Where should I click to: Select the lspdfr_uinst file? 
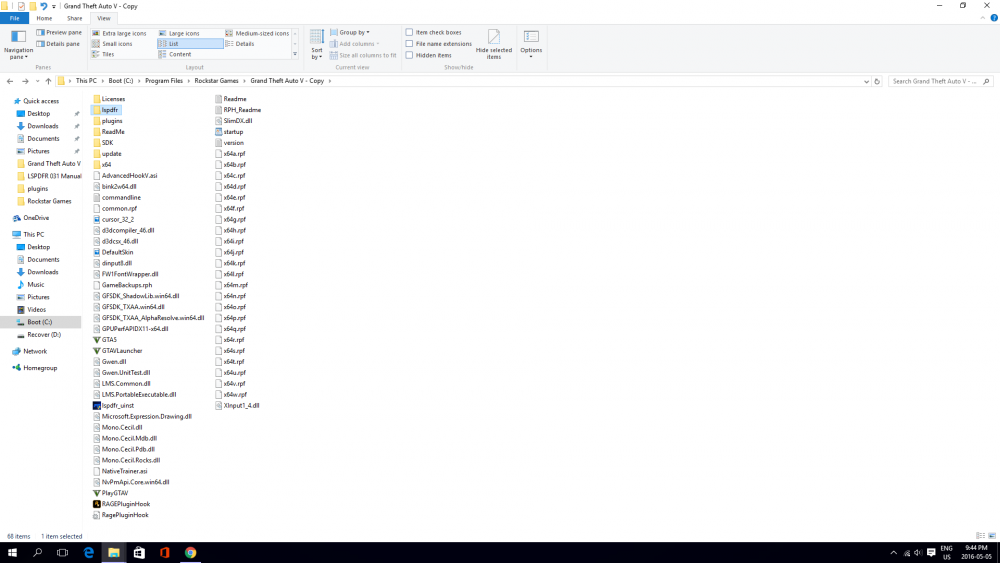(x=114, y=406)
